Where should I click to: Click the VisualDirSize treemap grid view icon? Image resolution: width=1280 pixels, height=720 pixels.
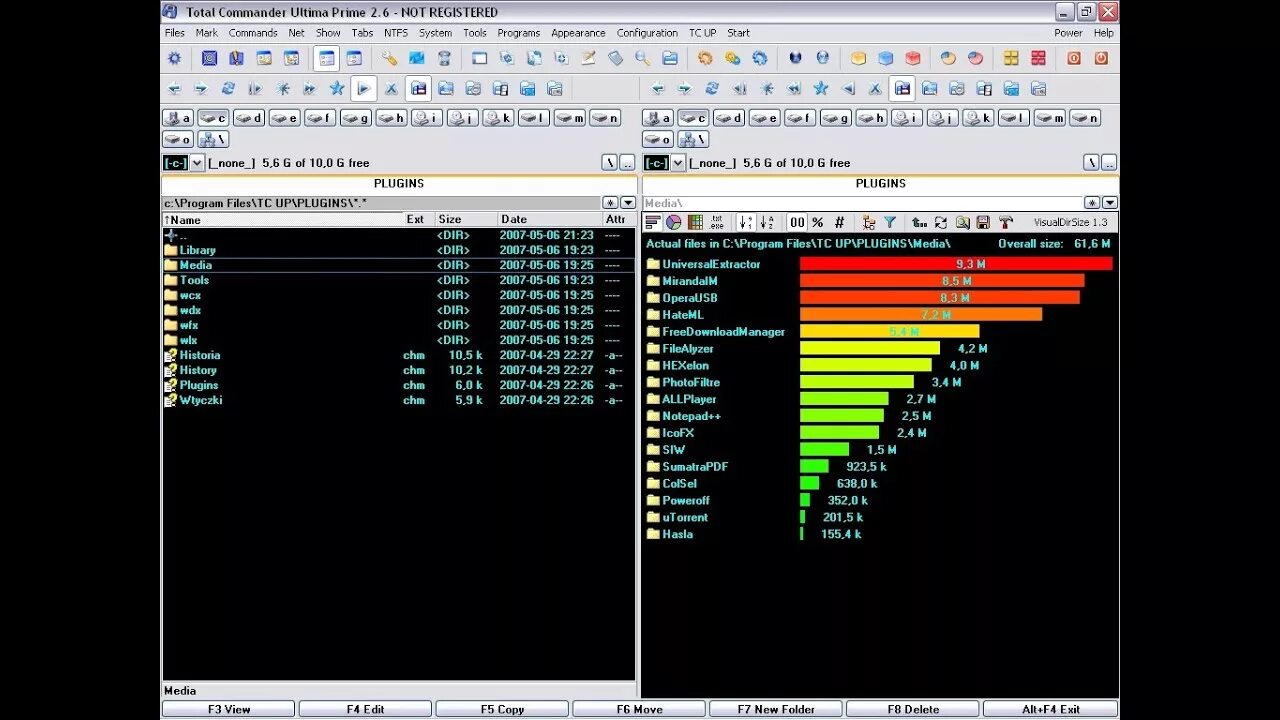pos(694,222)
